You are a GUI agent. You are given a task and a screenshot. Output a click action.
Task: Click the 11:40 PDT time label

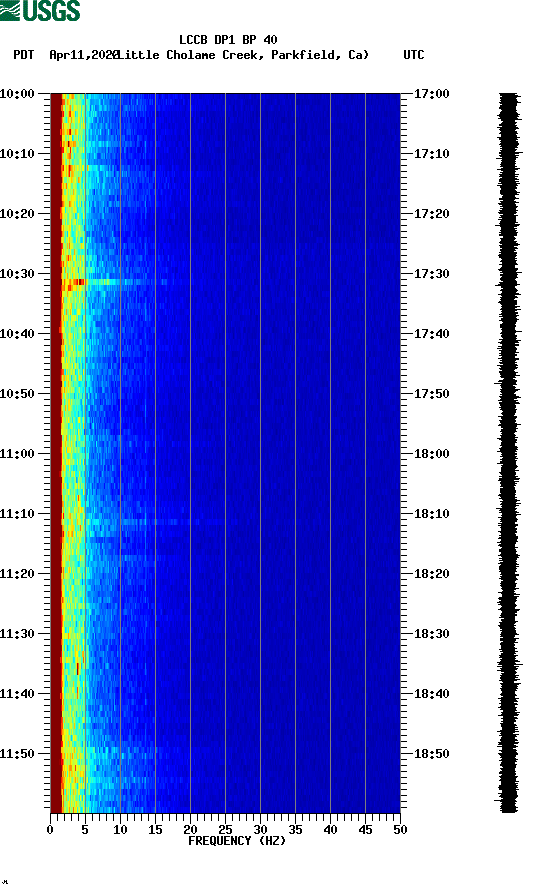(x=17, y=693)
